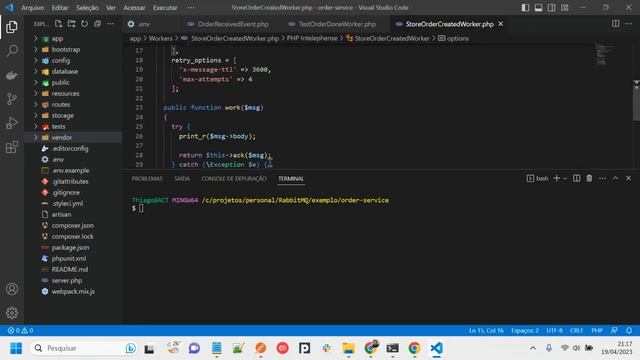Image resolution: width=640 pixels, height=360 pixels.
Task: Show the SAÍDA panel tab
Action: (x=182, y=179)
